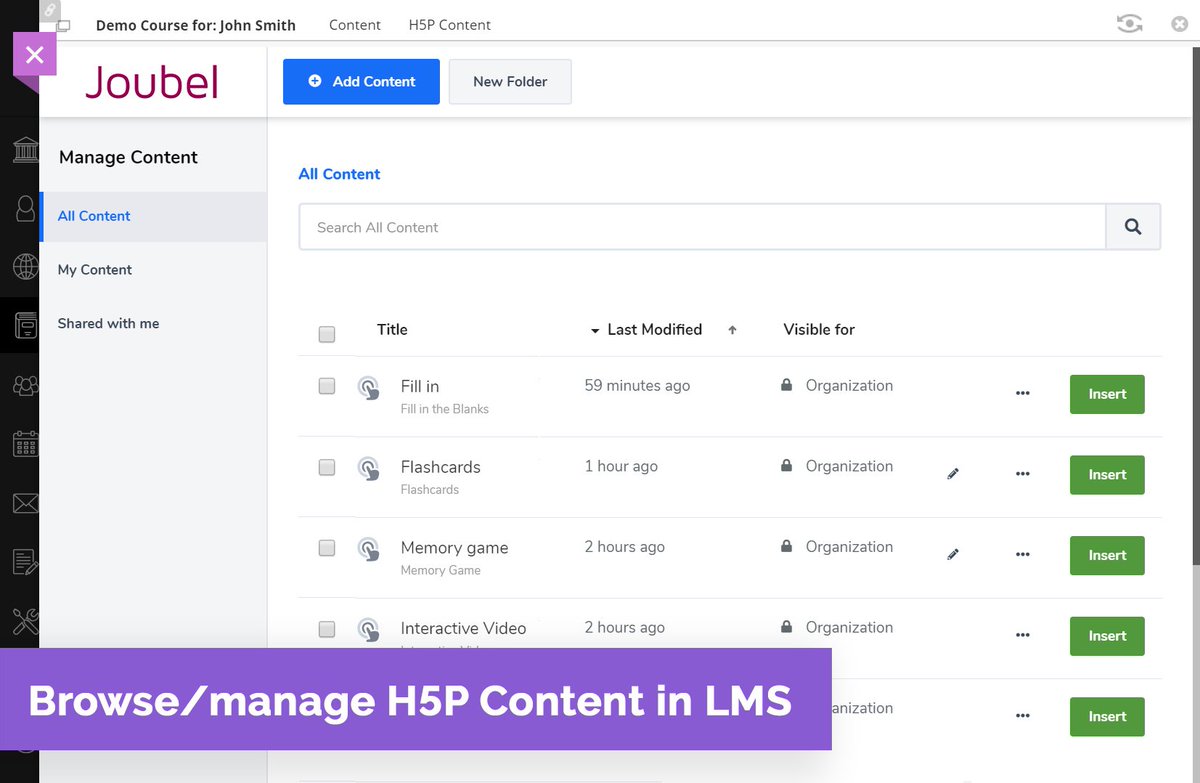Click the Search All Content field
1200x783 pixels.
click(702, 227)
